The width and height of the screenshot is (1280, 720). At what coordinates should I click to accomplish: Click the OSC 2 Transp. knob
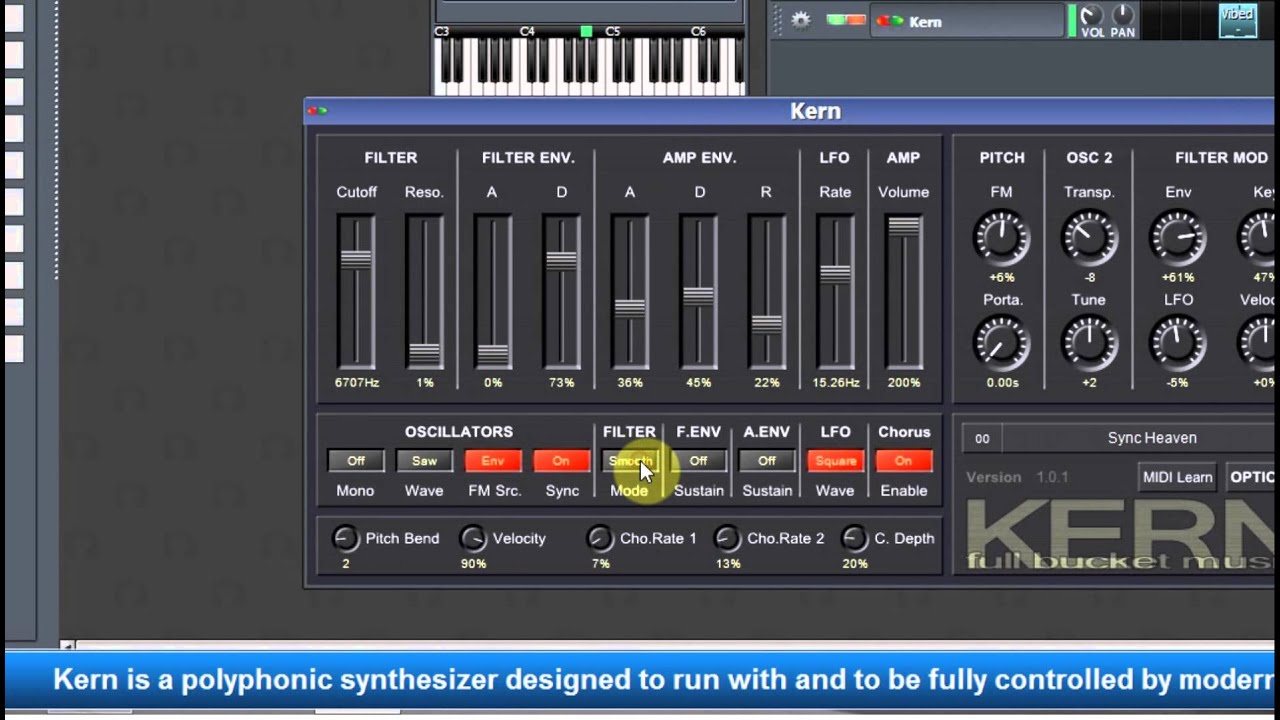1089,237
